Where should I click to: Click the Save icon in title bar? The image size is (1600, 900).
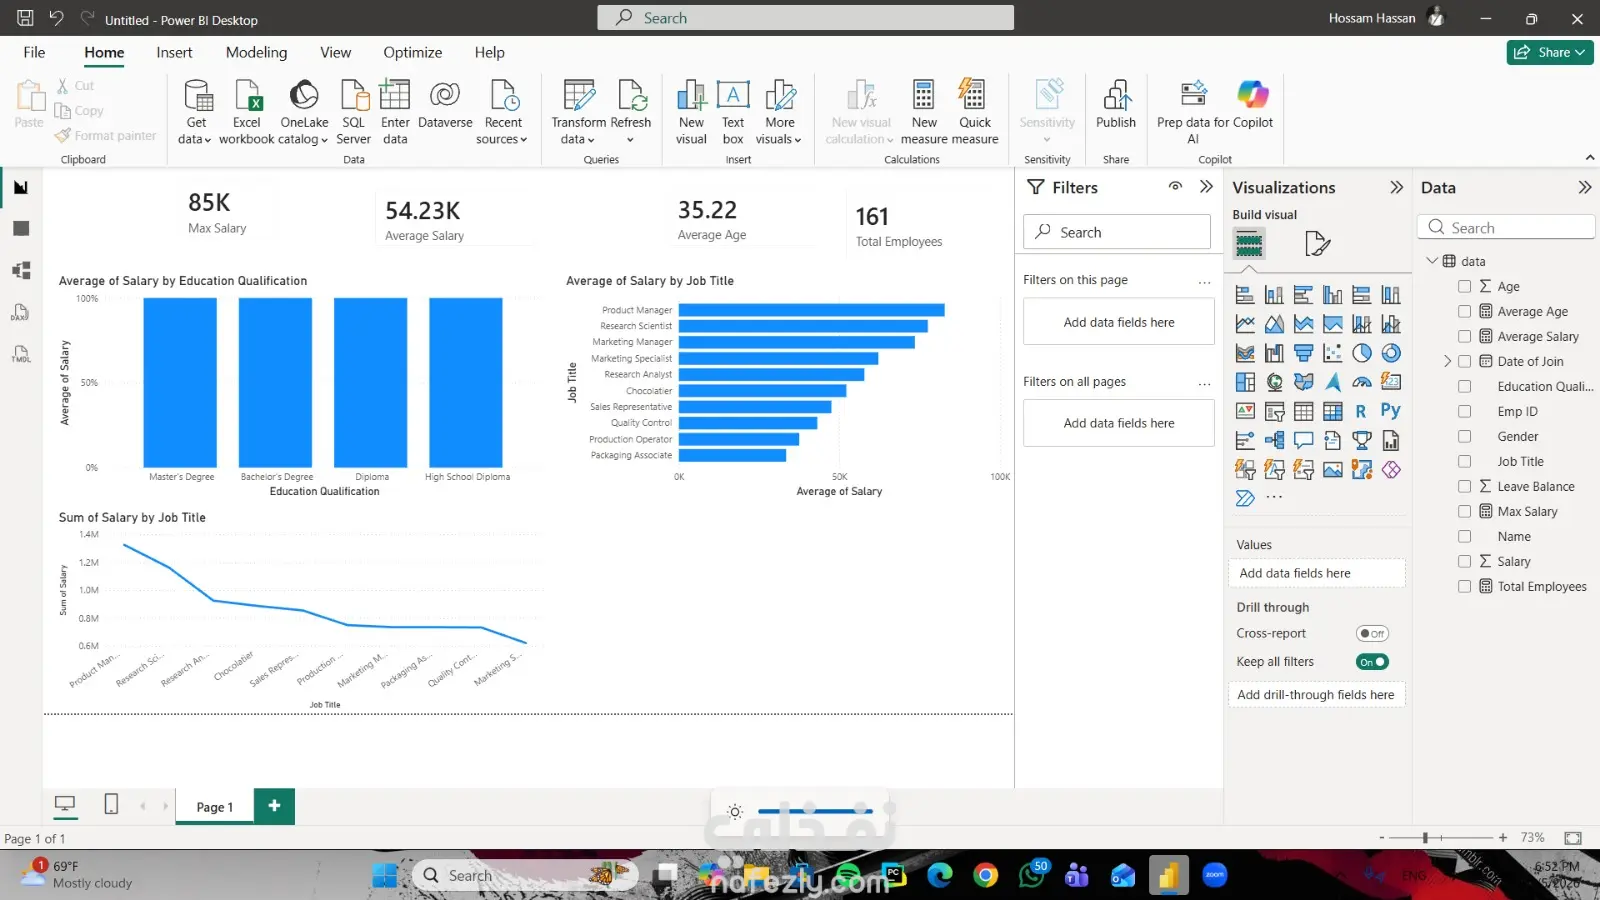25,18
